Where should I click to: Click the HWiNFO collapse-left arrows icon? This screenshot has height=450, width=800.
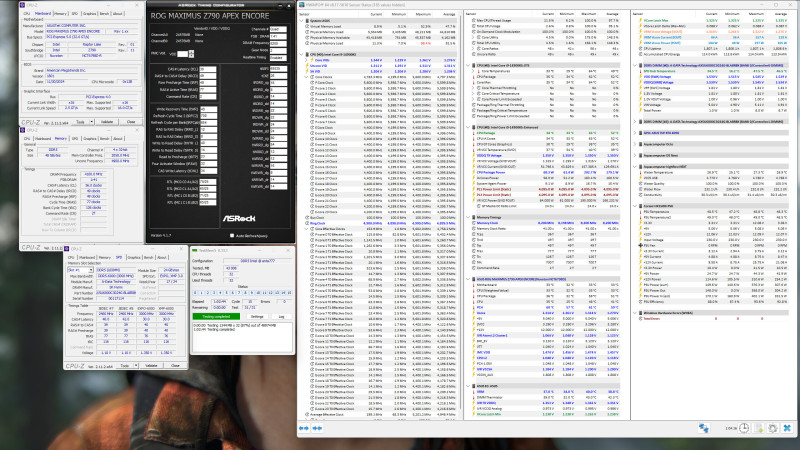tap(304, 428)
